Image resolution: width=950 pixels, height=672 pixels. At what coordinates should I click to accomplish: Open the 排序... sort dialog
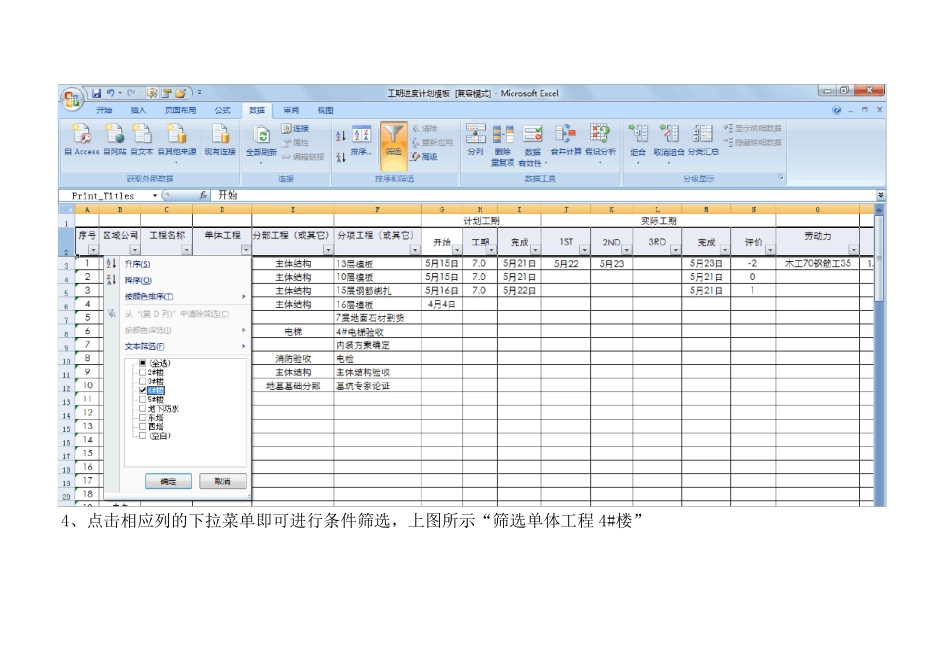pyautogui.click(x=361, y=141)
